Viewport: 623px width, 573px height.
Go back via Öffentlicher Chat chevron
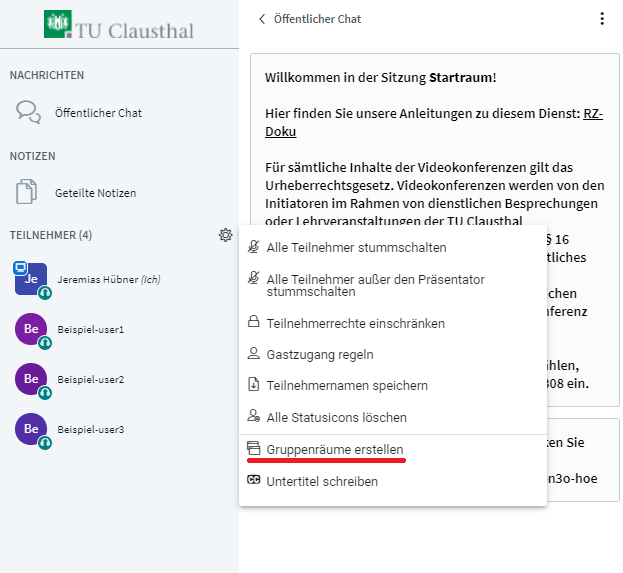coord(263,19)
